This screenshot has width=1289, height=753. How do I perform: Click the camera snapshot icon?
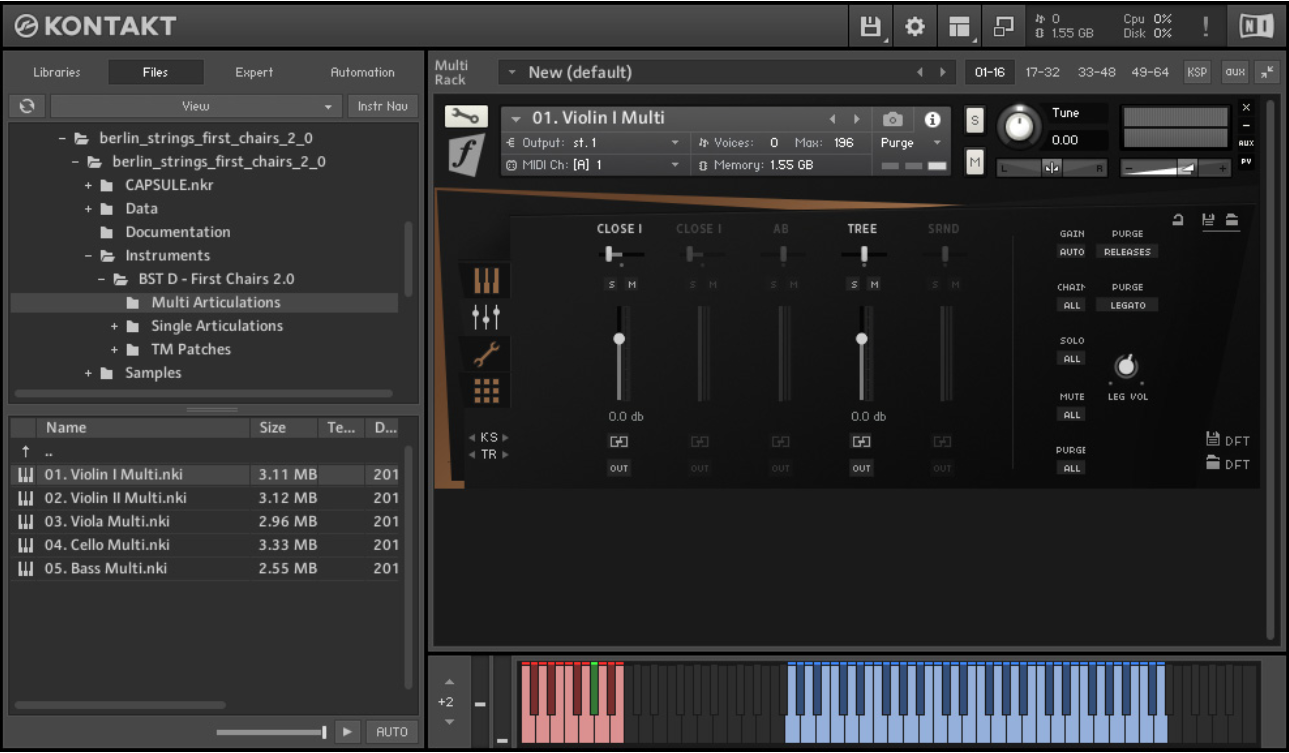pos(893,119)
